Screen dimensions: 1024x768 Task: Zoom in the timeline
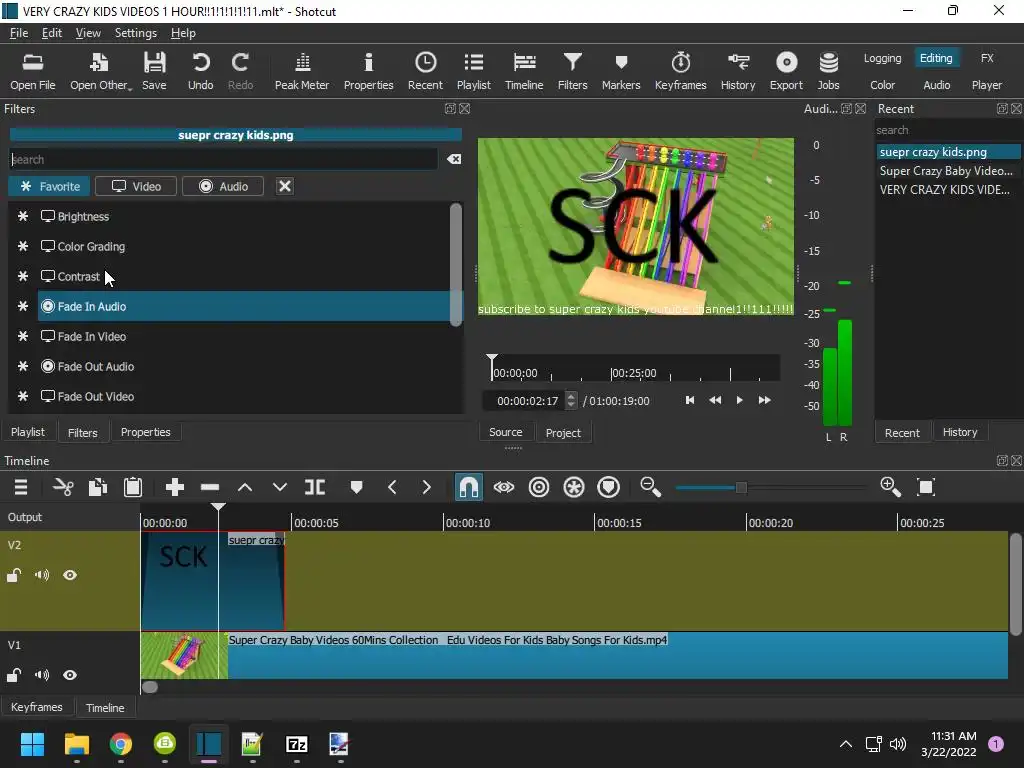tap(891, 487)
